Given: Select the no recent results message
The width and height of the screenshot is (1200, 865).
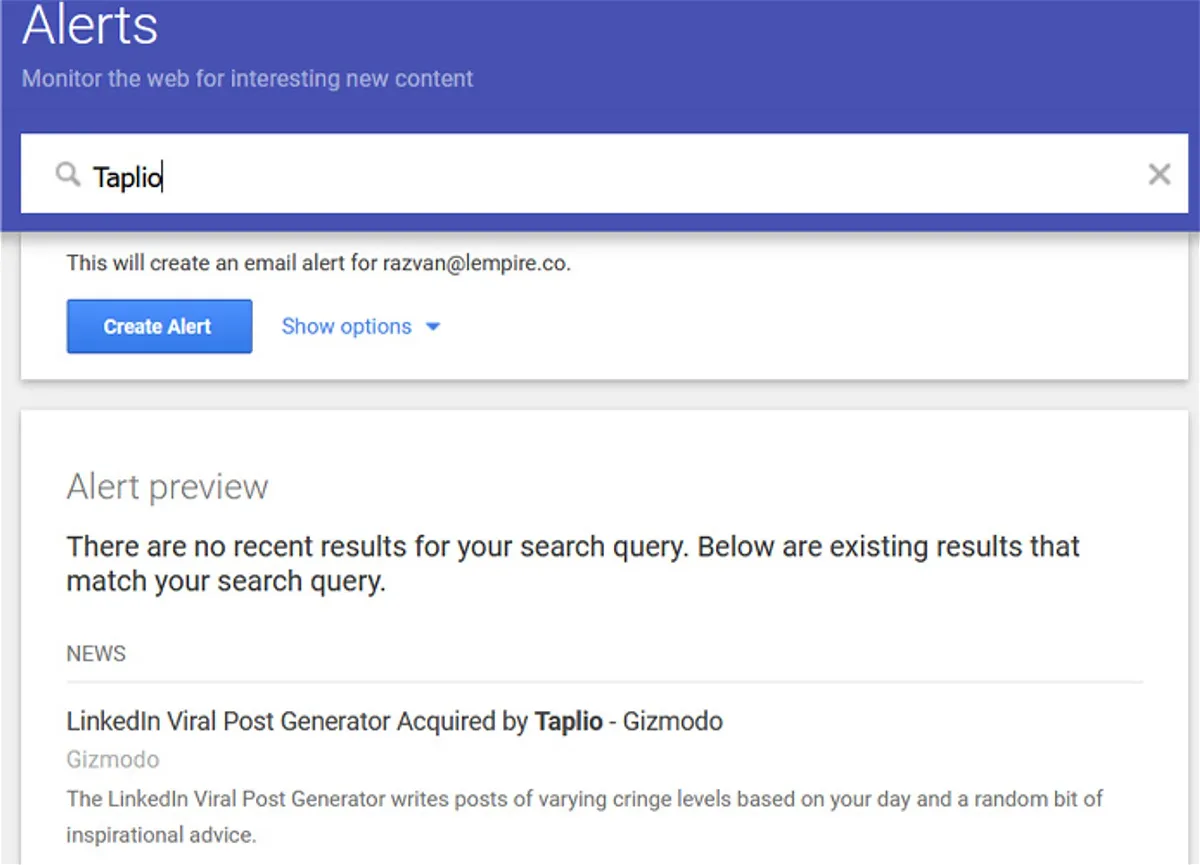Looking at the screenshot, I should 573,564.
